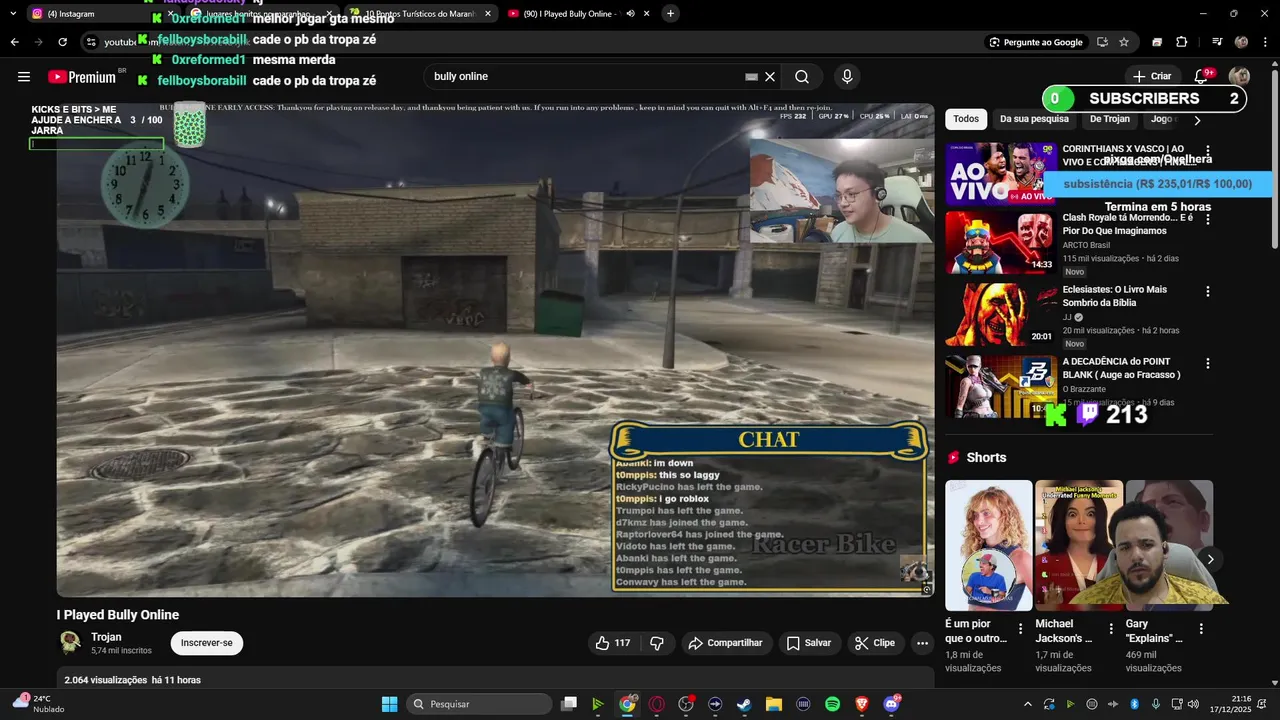Viewport: 1280px width, 720px height.
Task: Like the video with thumbs up
Action: (x=612, y=643)
